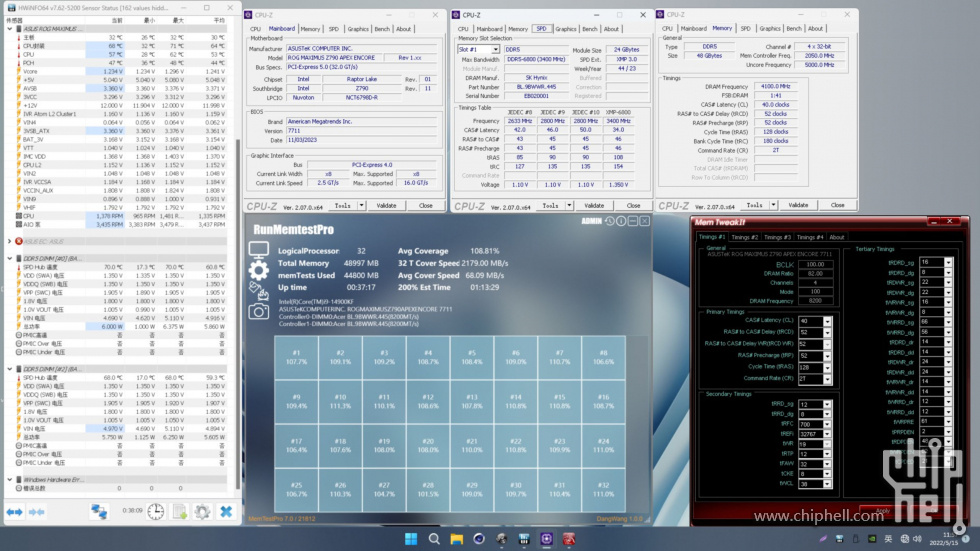Click Validate in CPU-Z Mainboard window
The image size is (980, 551).
click(x=386, y=206)
